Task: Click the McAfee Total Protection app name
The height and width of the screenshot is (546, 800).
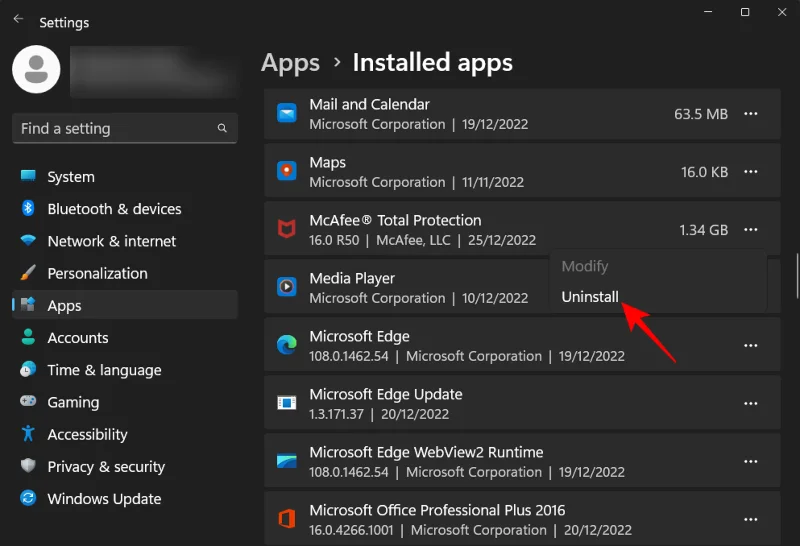Action: tap(395, 220)
